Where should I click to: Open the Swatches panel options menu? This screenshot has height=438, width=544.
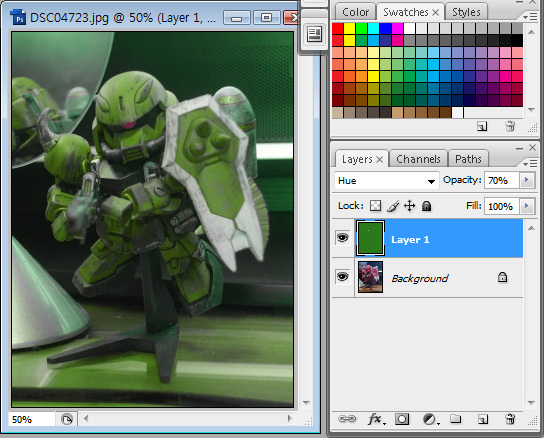tap(529, 17)
